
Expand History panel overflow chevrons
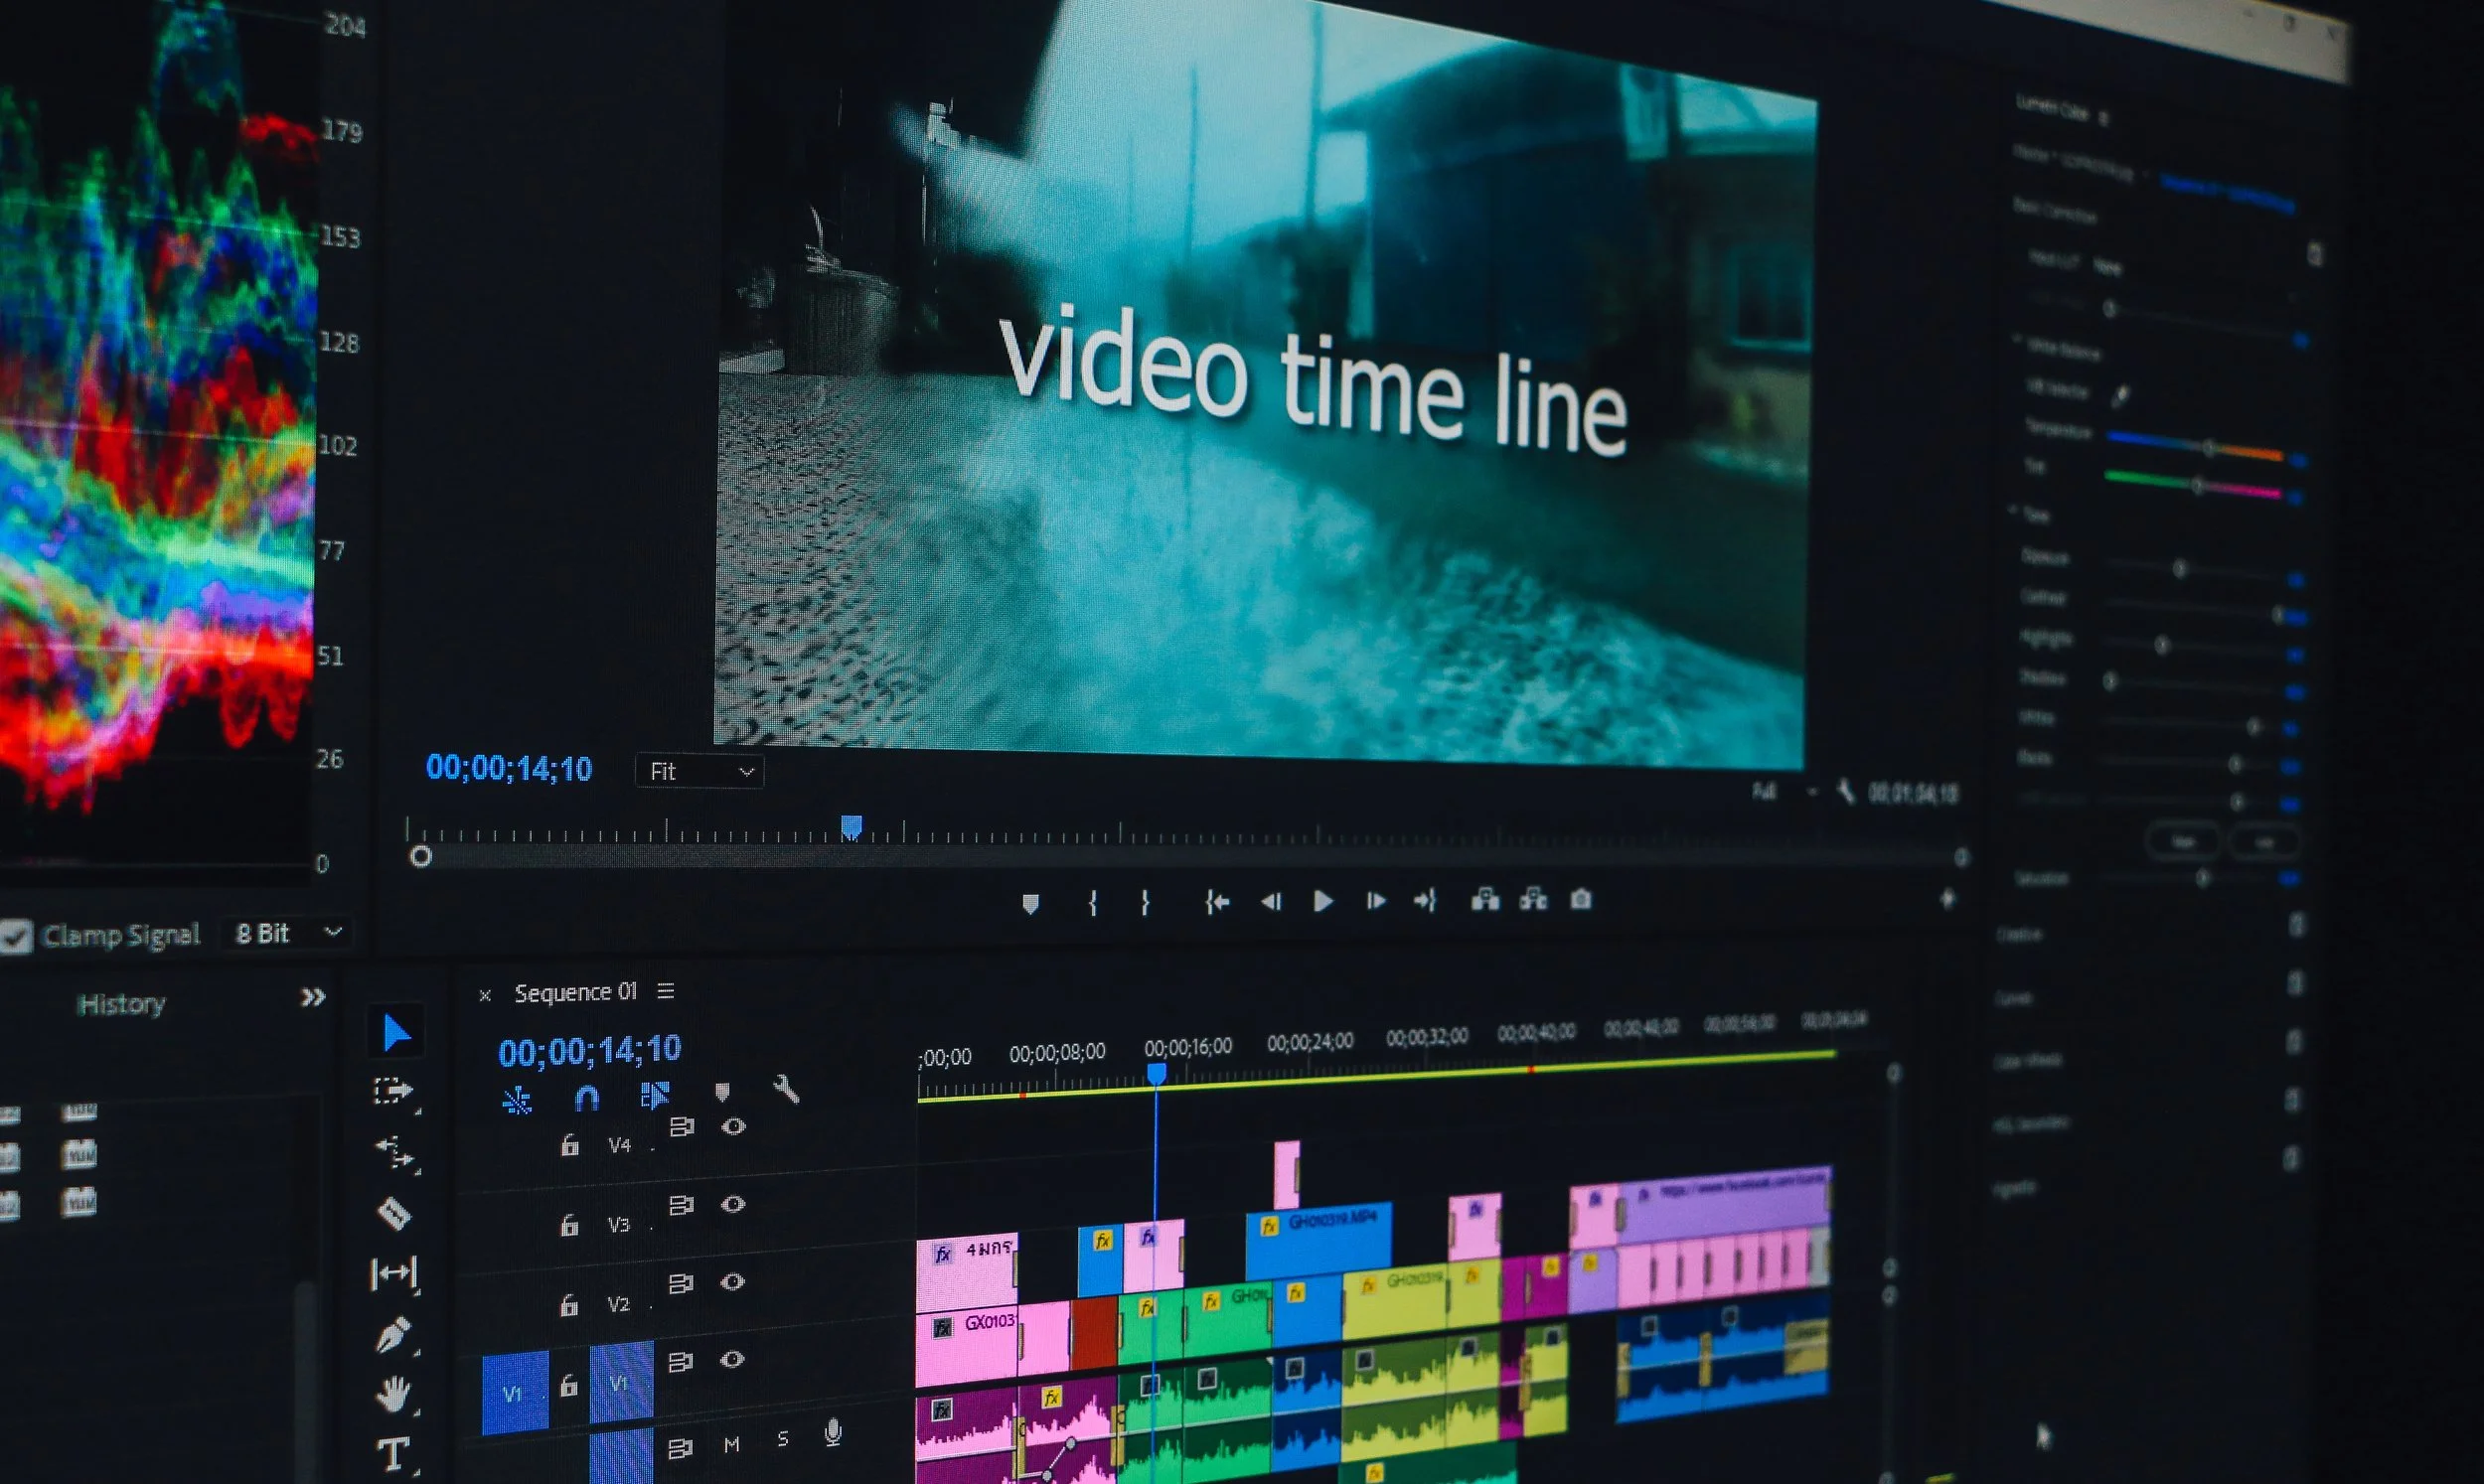313,997
